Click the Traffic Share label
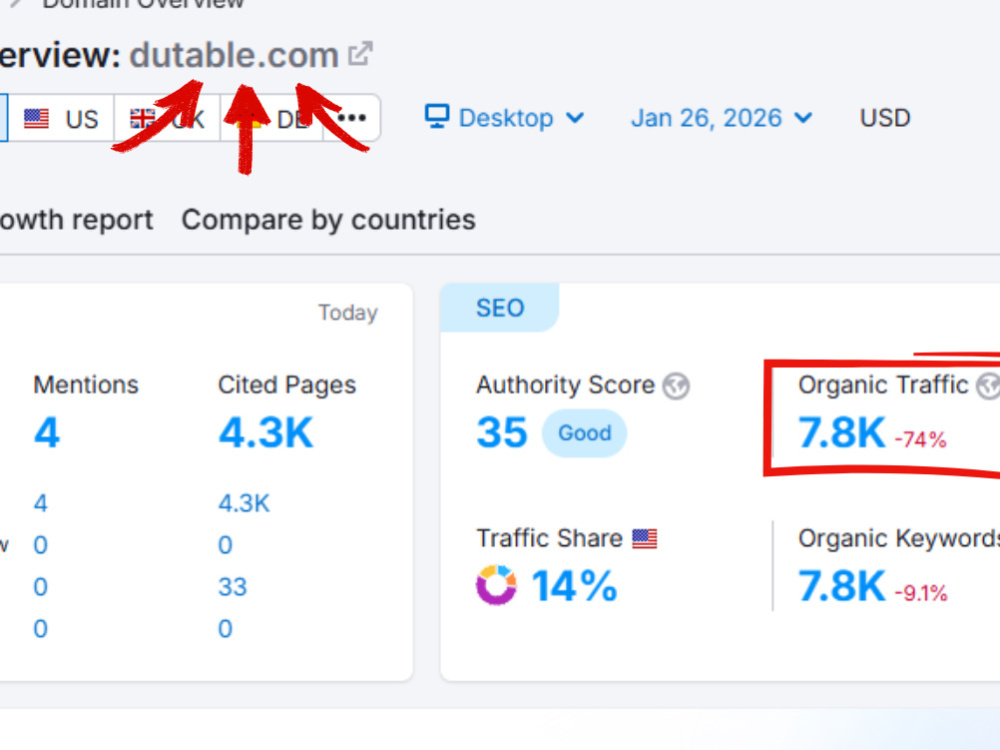The image size is (1000, 750). tap(550, 538)
